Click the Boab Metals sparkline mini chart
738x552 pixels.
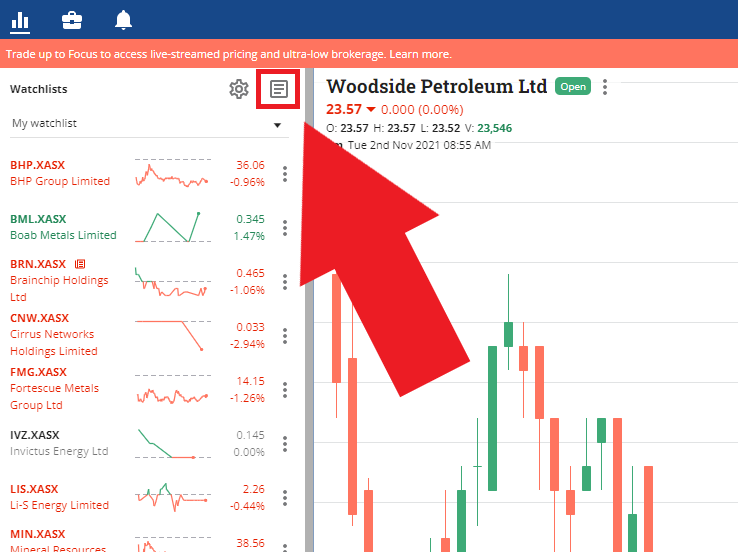[173, 228]
